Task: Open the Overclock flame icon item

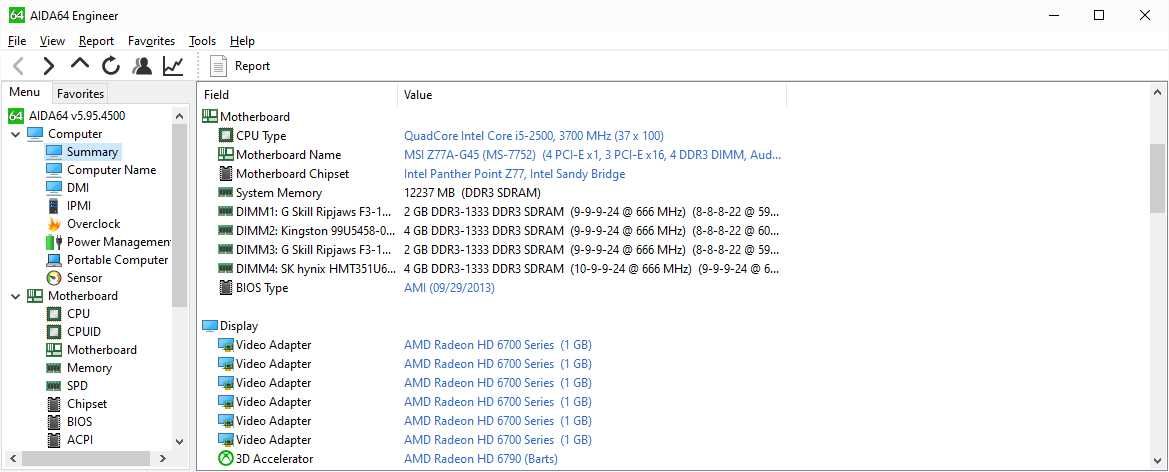Action: tap(54, 224)
